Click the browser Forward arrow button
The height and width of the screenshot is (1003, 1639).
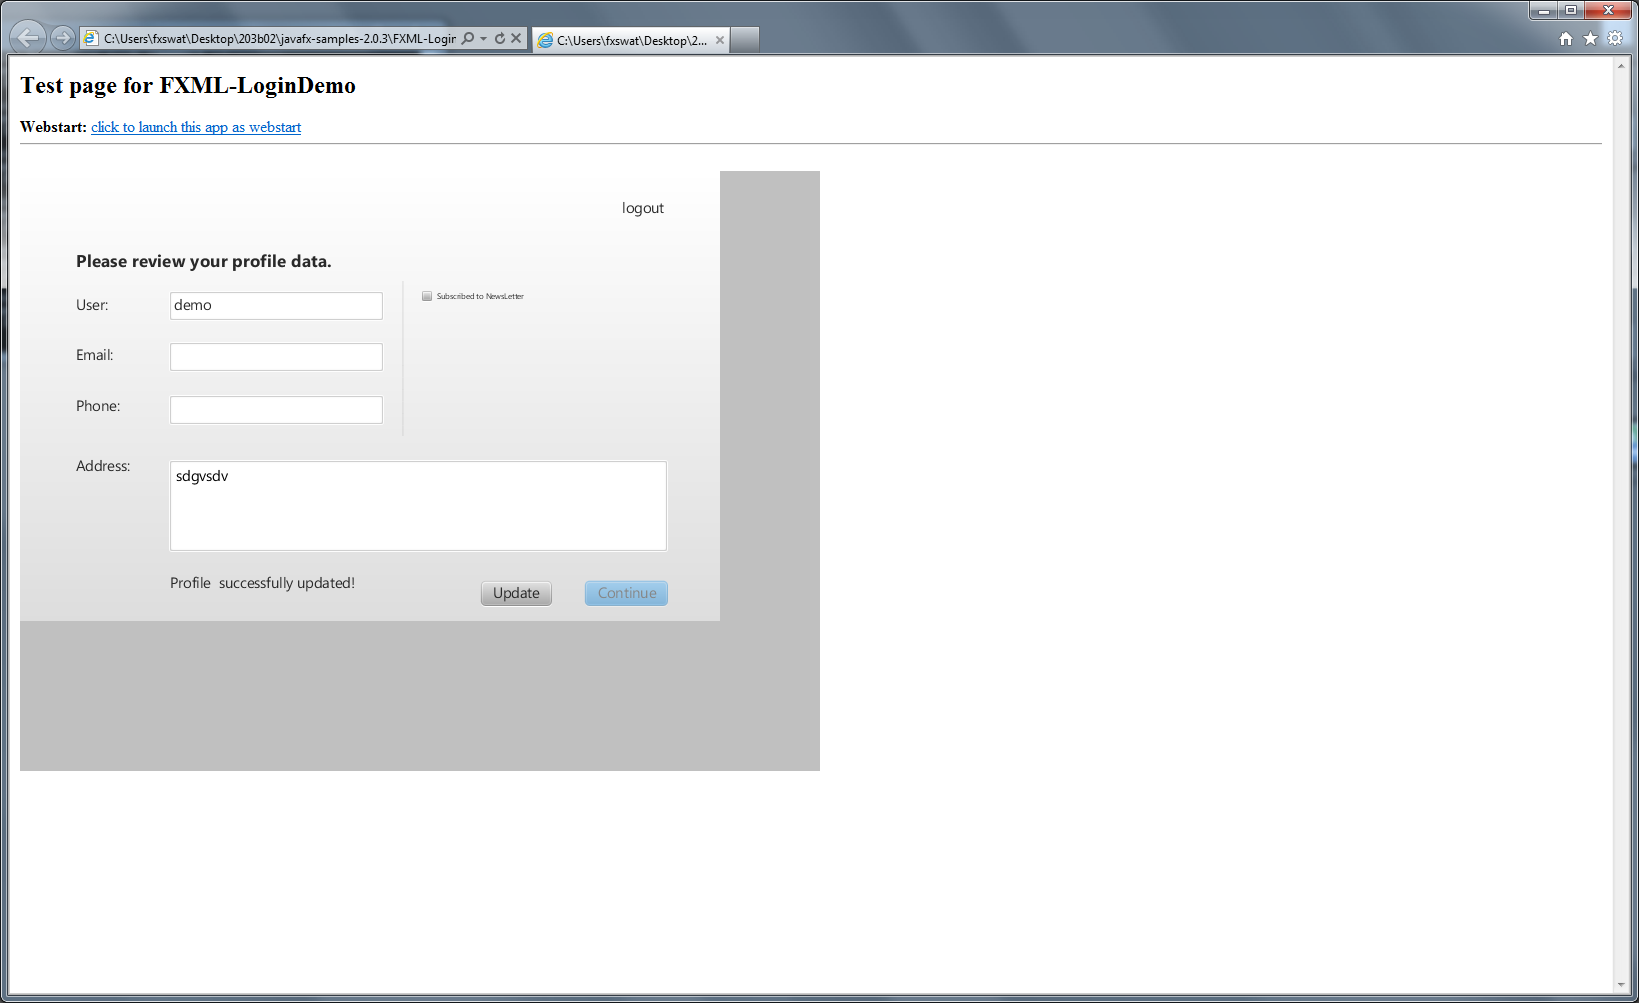click(63, 38)
